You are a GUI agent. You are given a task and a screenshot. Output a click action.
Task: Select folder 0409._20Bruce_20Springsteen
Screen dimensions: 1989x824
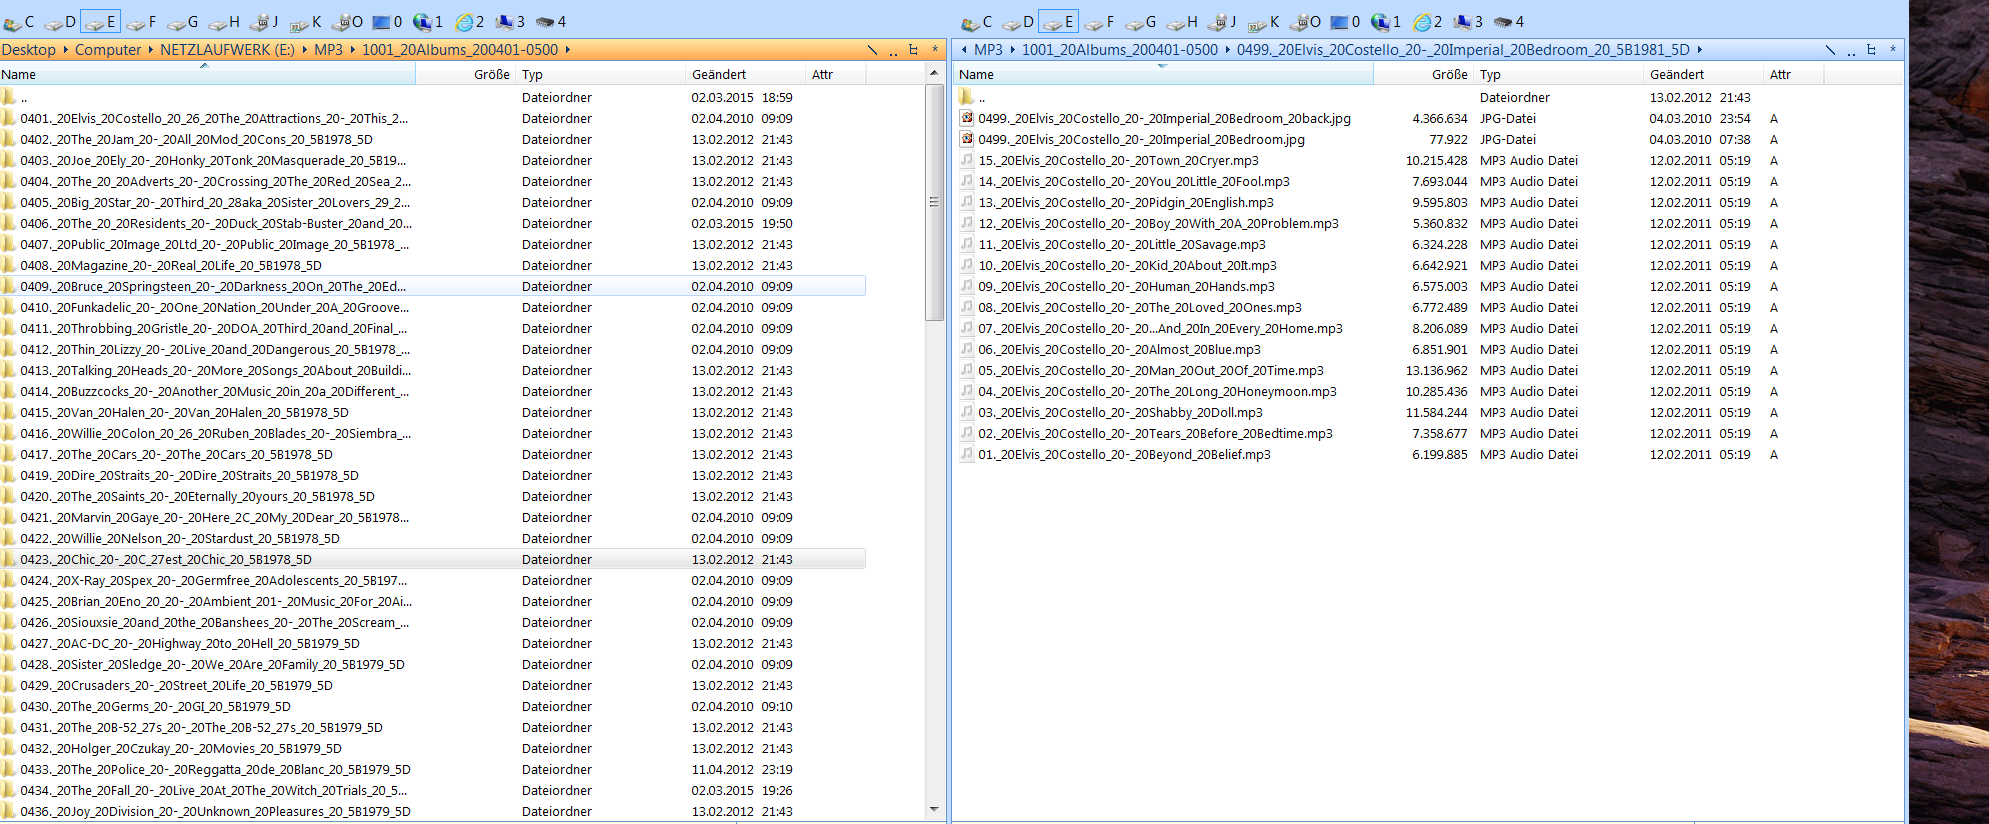coord(433,287)
